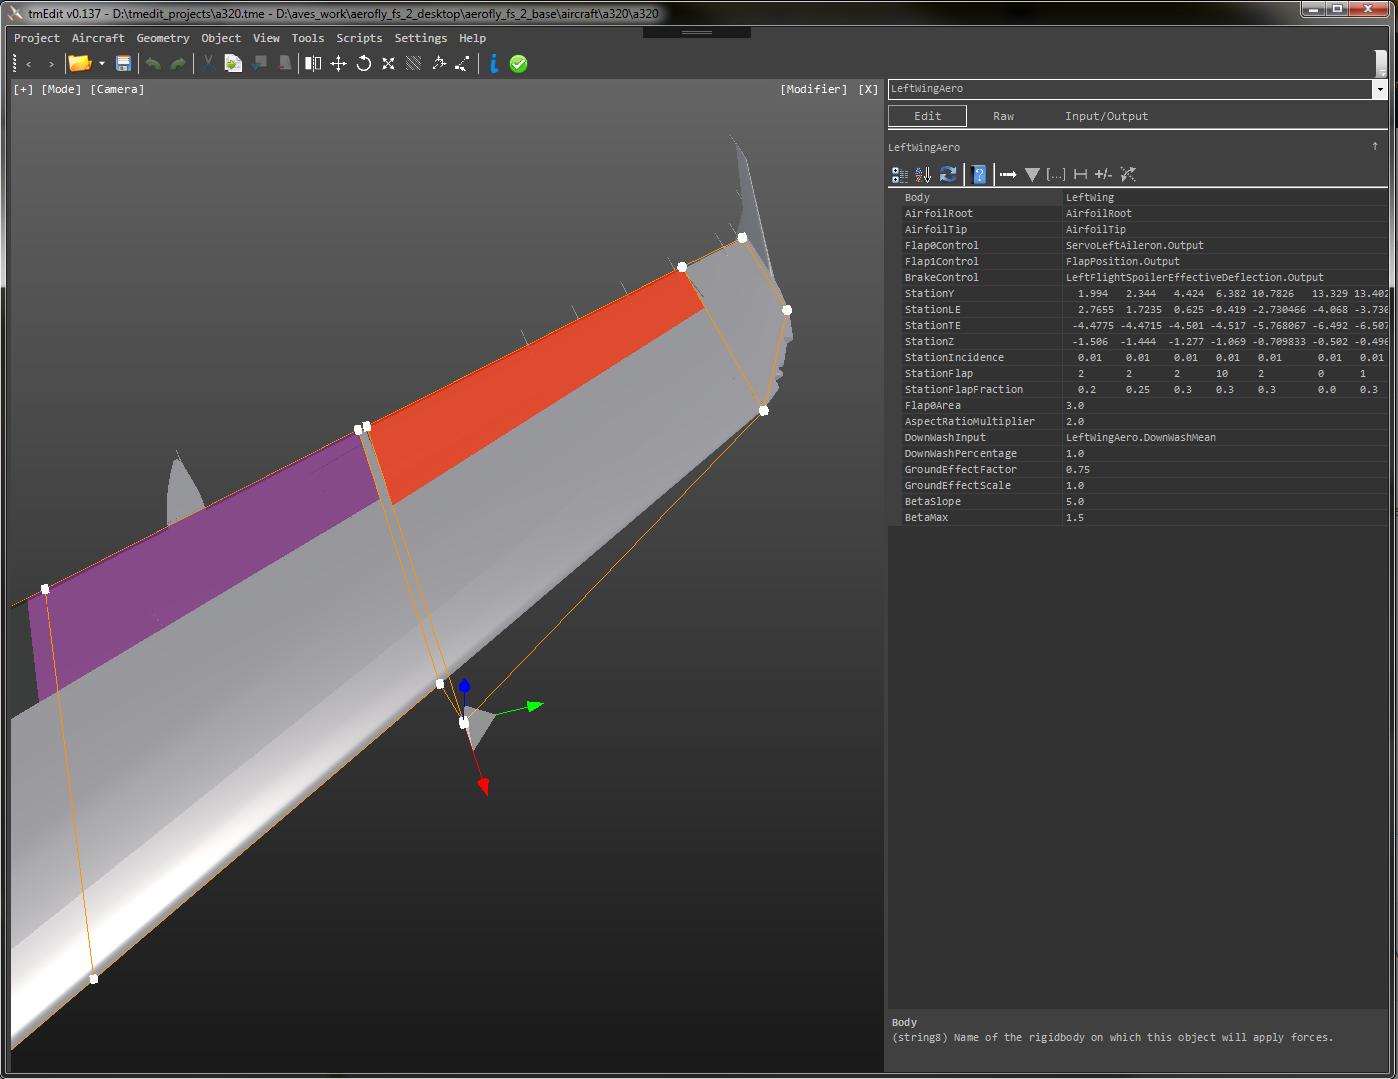
Task: Toggle the Modifier view option
Action: coord(813,89)
